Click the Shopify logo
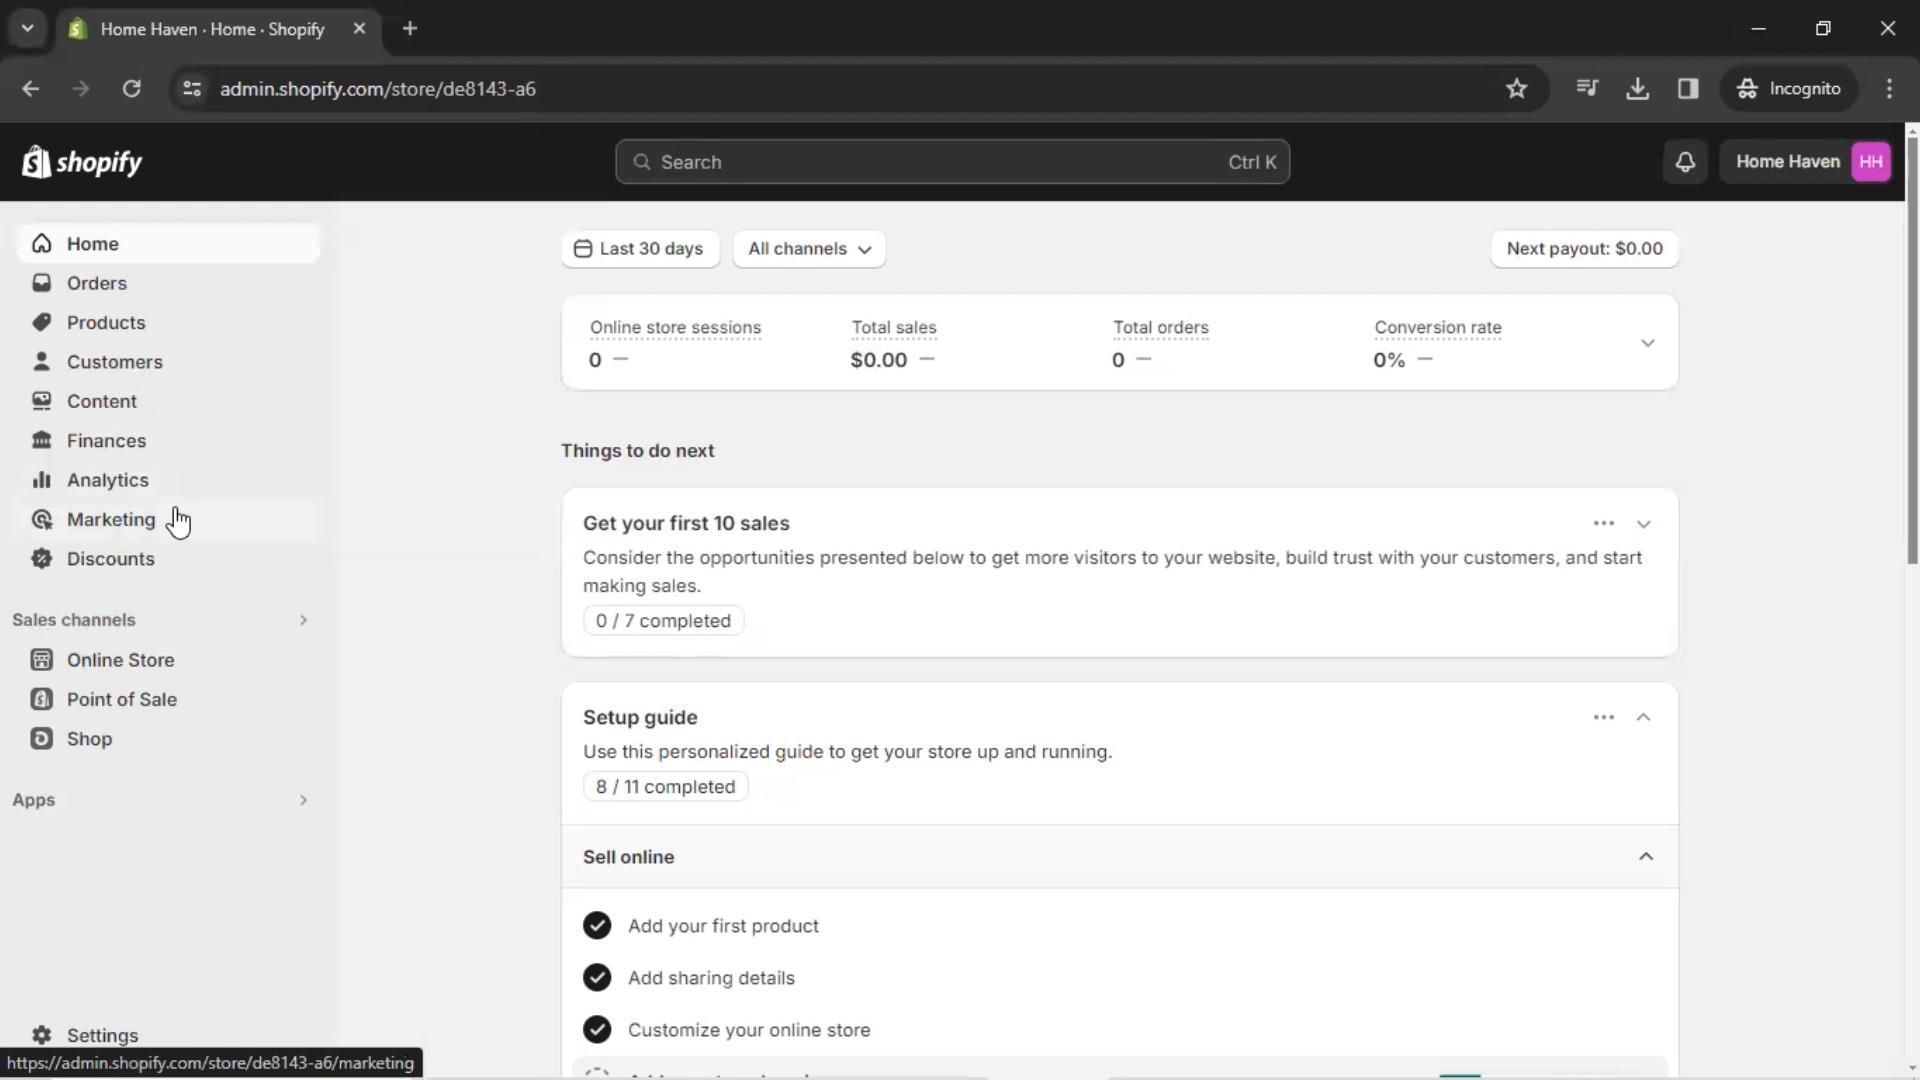The width and height of the screenshot is (1920, 1080). pyautogui.click(x=82, y=162)
